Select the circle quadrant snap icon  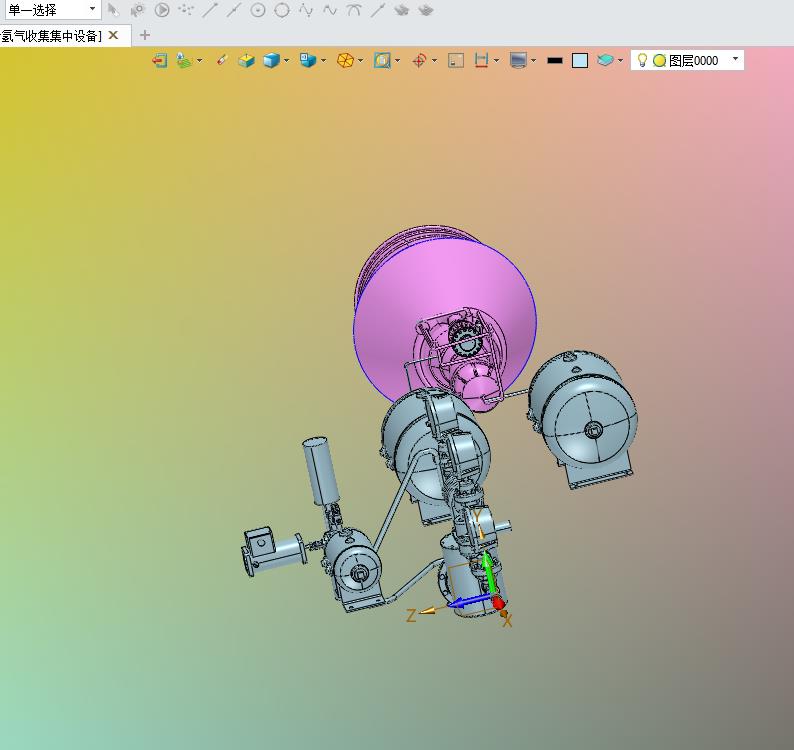coord(282,10)
